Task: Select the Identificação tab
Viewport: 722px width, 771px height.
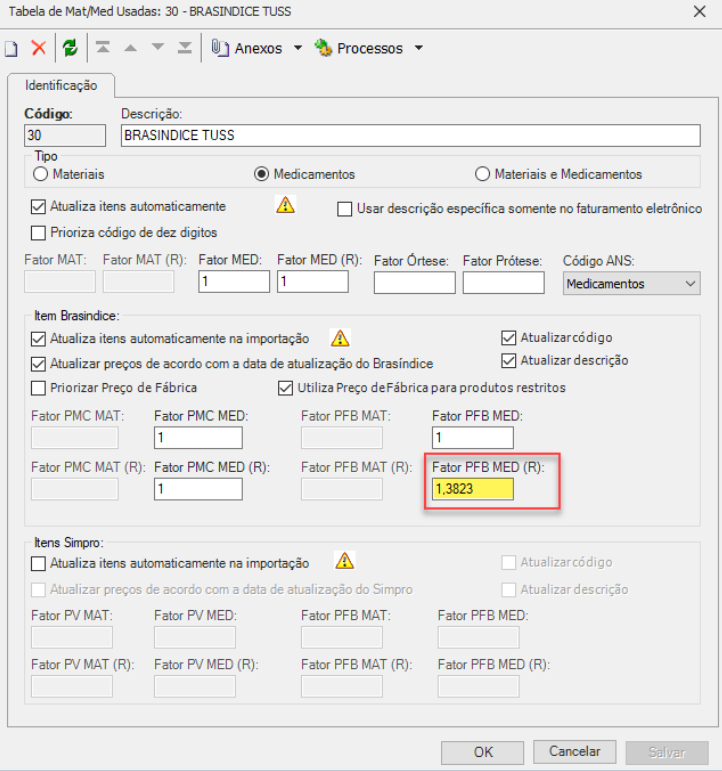Action: (x=61, y=86)
